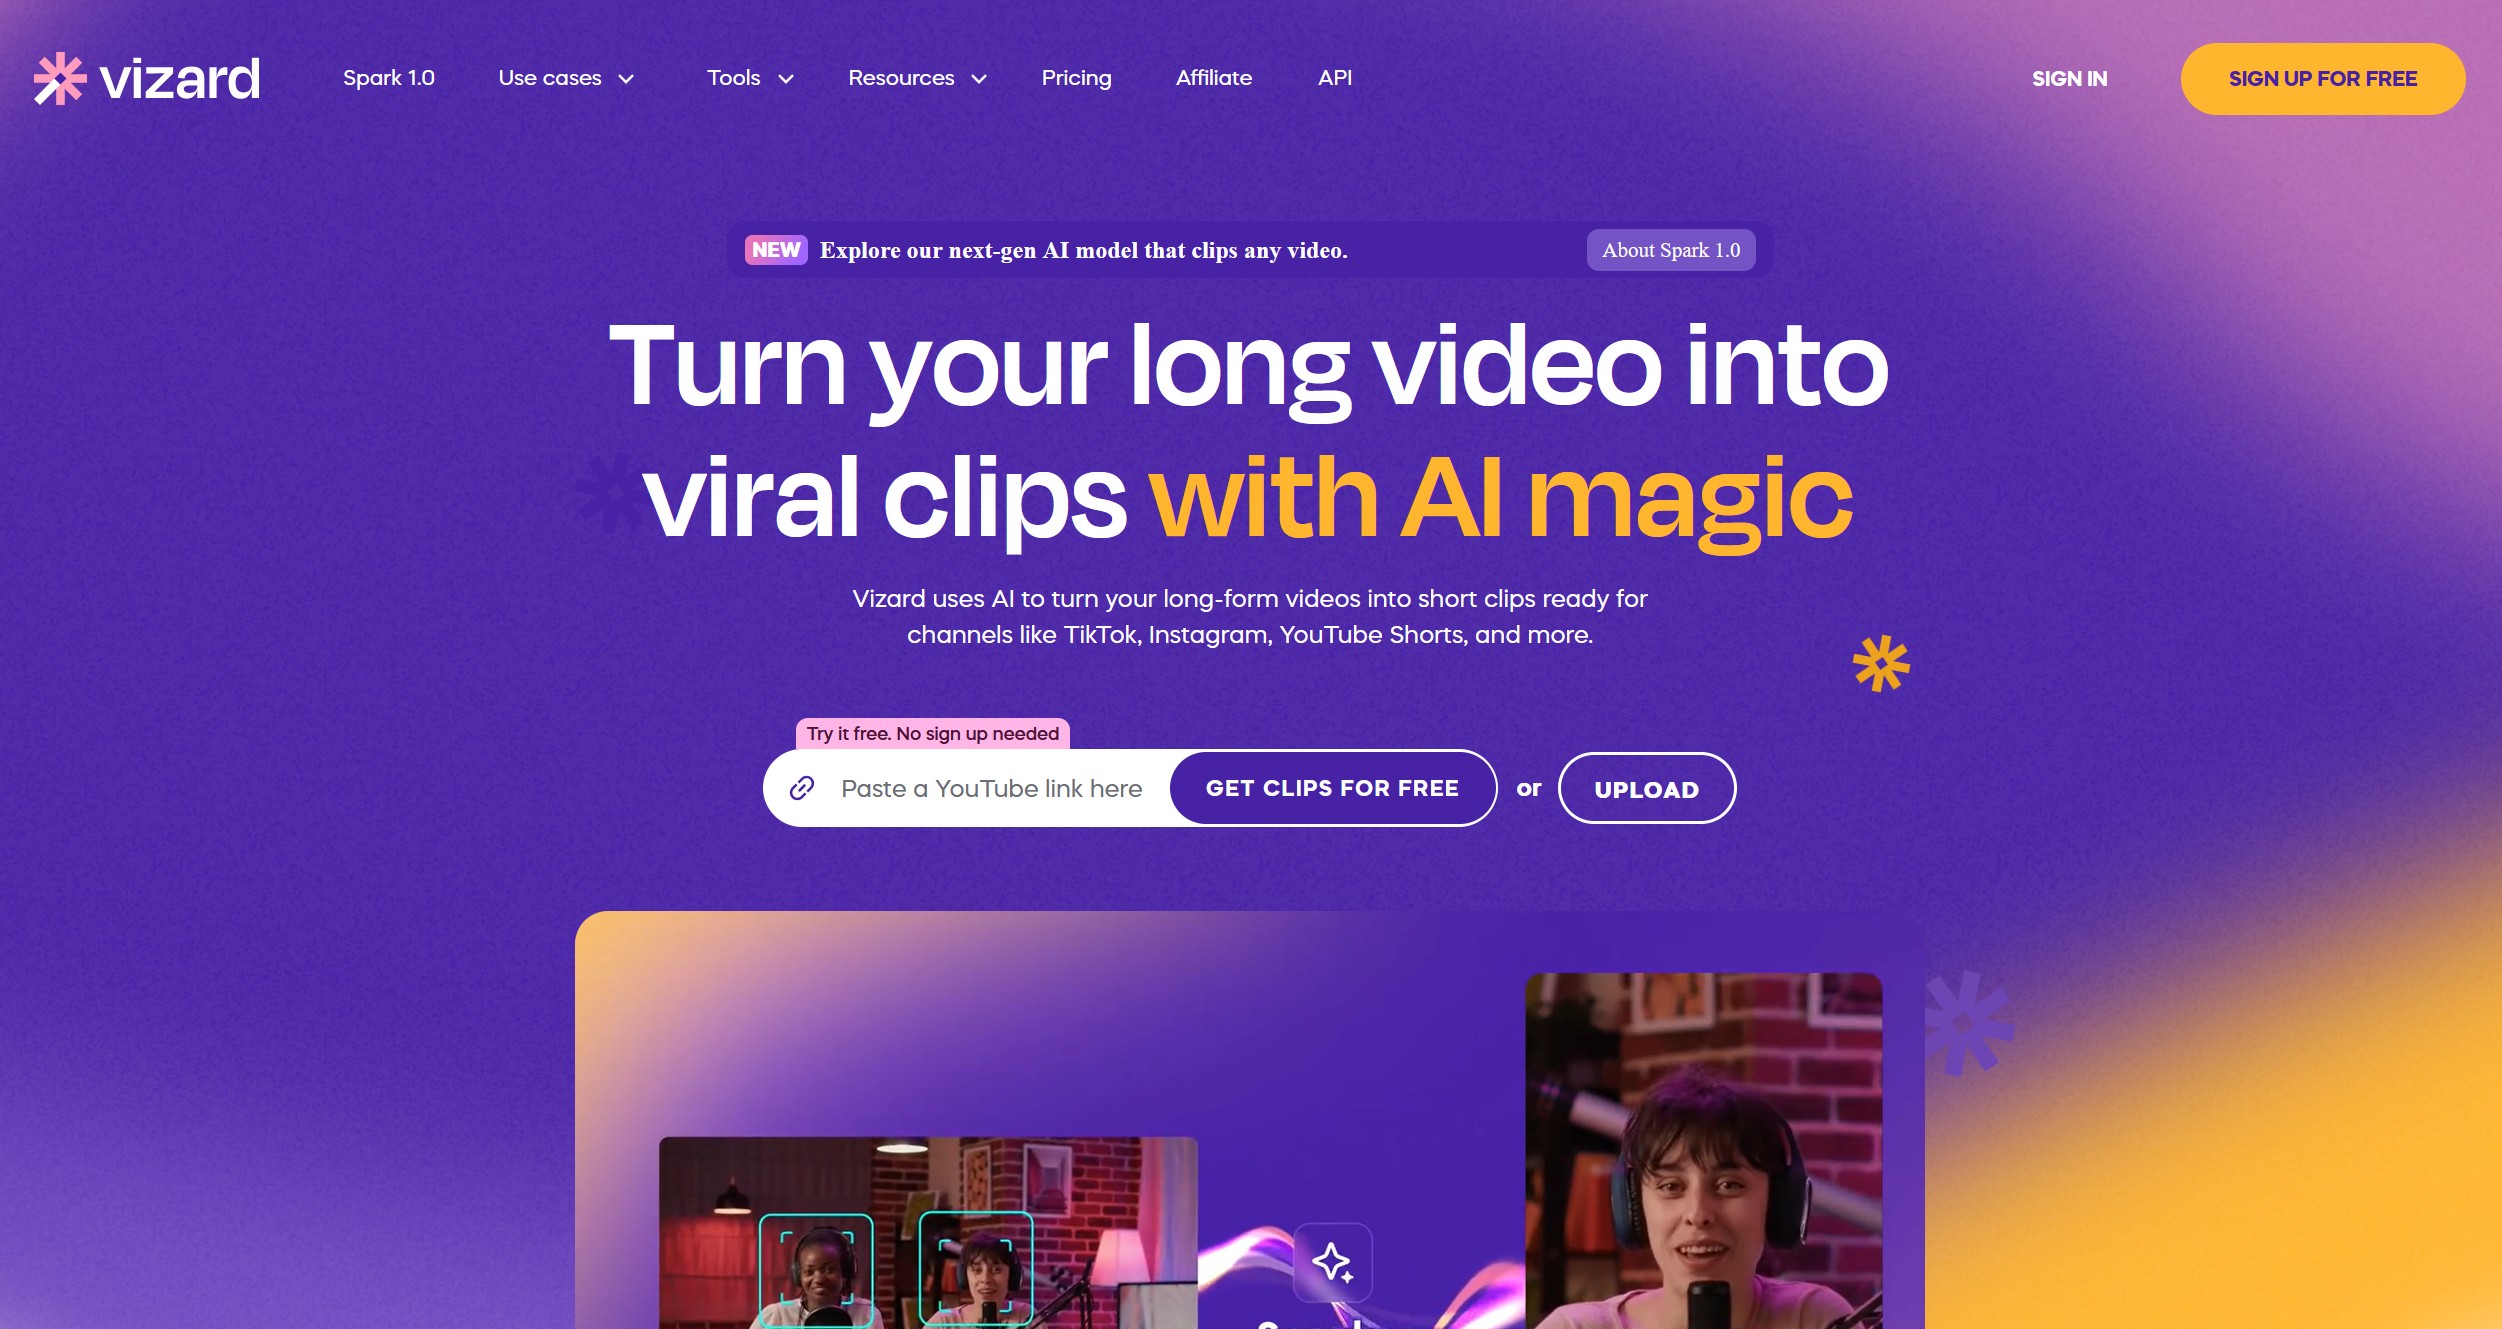Click the GET CLIPS FOR FREE button
The height and width of the screenshot is (1329, 2502).
(x=1332, y=788)
